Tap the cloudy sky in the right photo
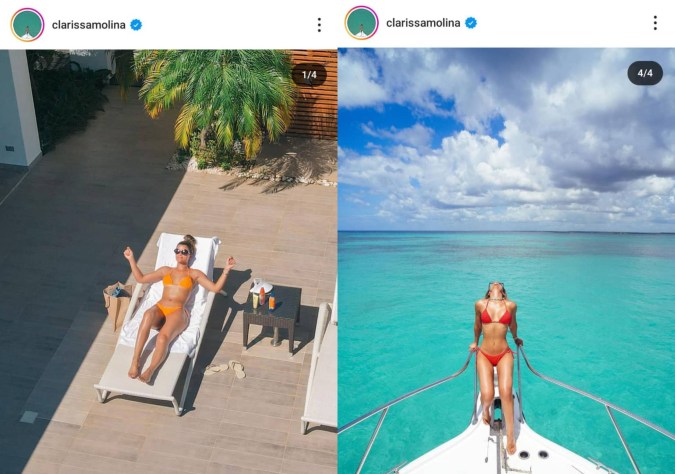The image size is (675, 474). tap(506, 140)
